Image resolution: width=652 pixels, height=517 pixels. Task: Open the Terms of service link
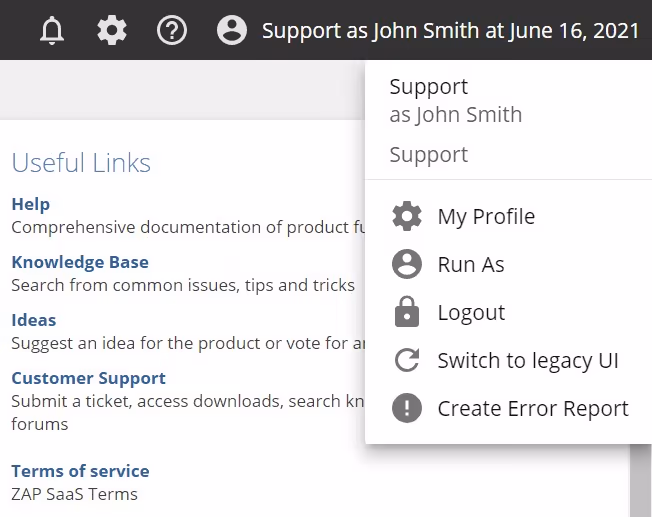[80, 471]
